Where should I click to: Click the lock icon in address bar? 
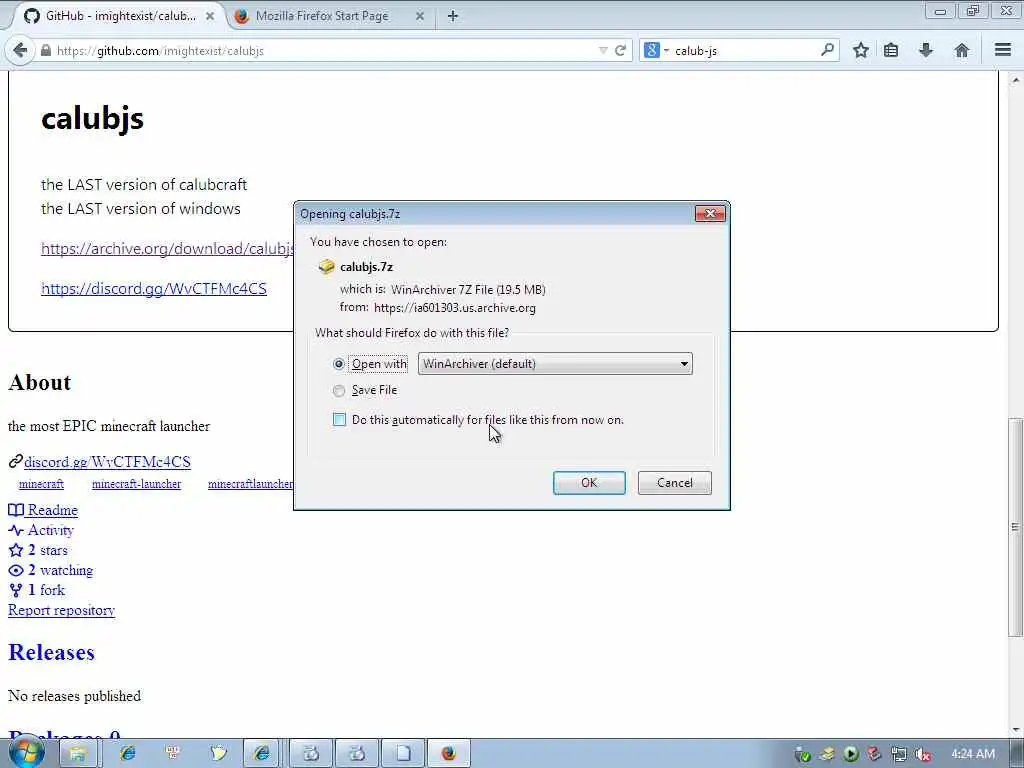46,50
